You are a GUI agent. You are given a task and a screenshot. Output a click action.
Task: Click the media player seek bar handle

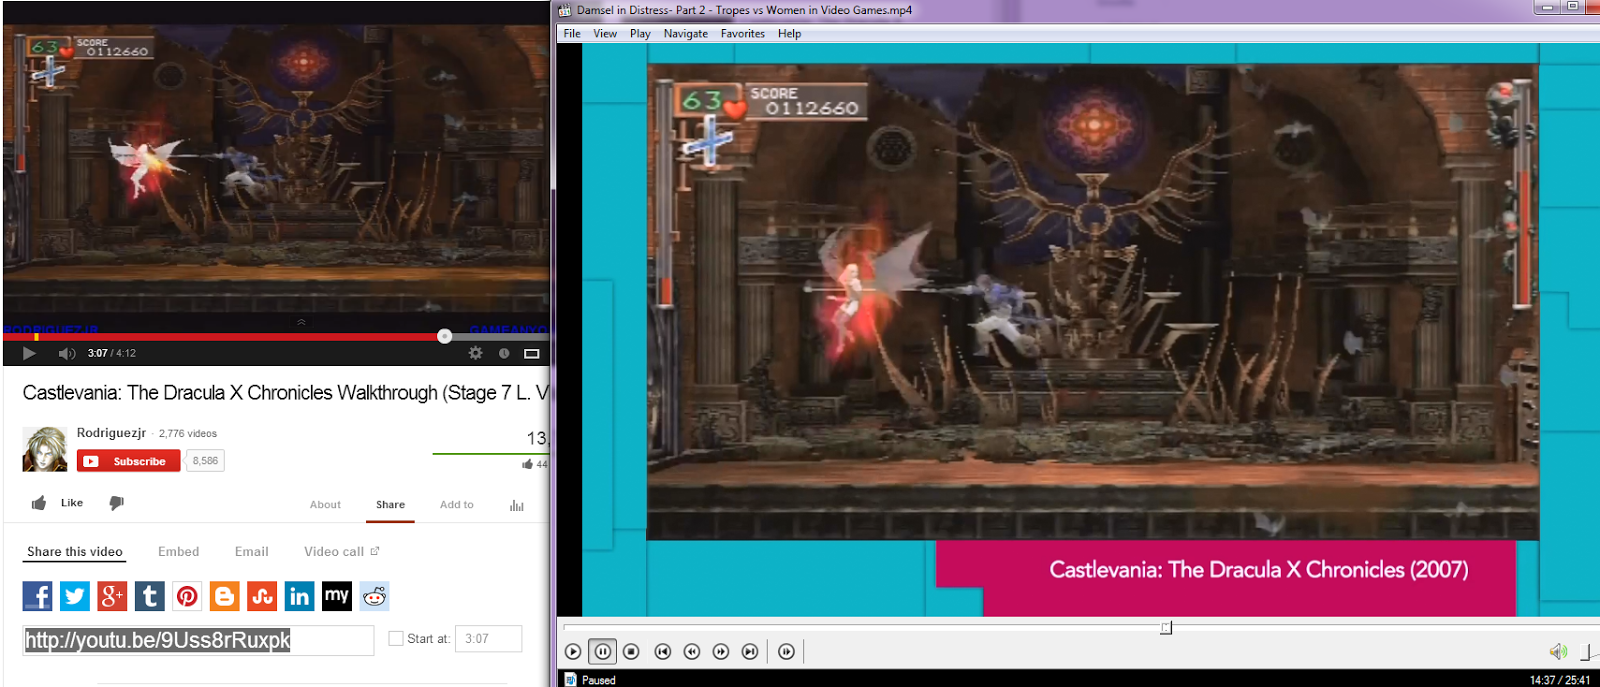(1166, 628)
